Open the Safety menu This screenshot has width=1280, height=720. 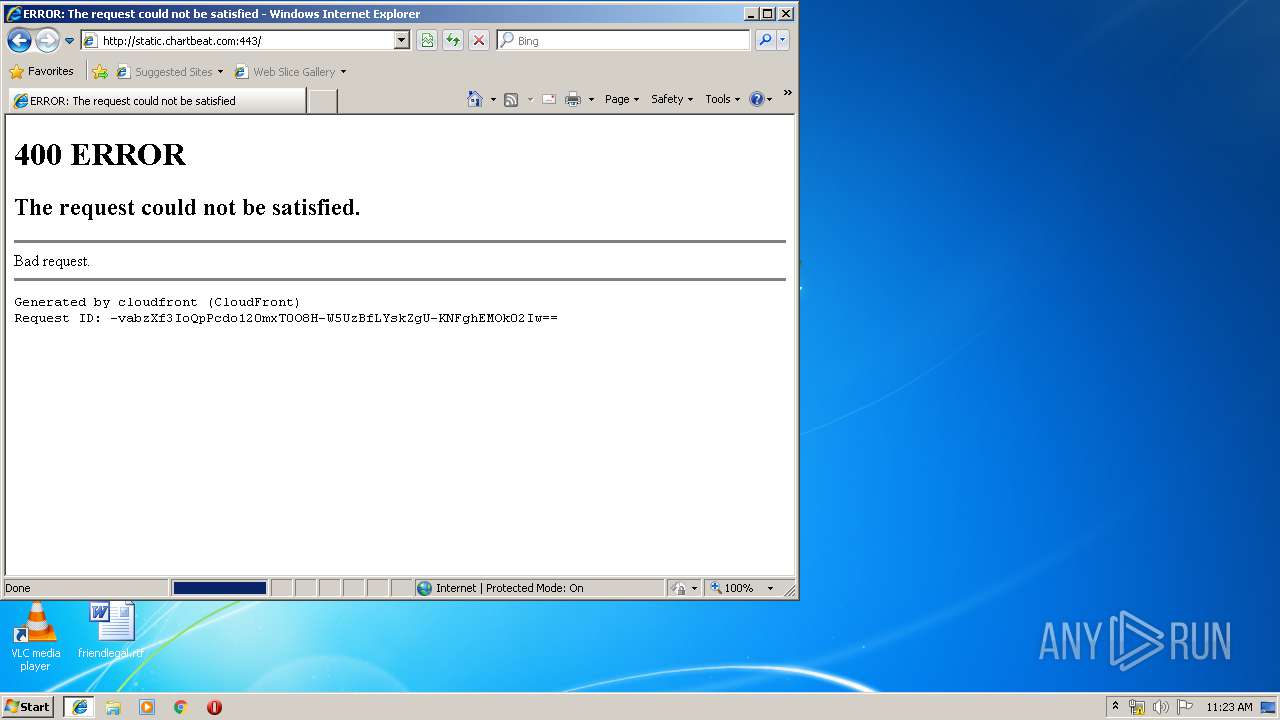coord(671,99)
